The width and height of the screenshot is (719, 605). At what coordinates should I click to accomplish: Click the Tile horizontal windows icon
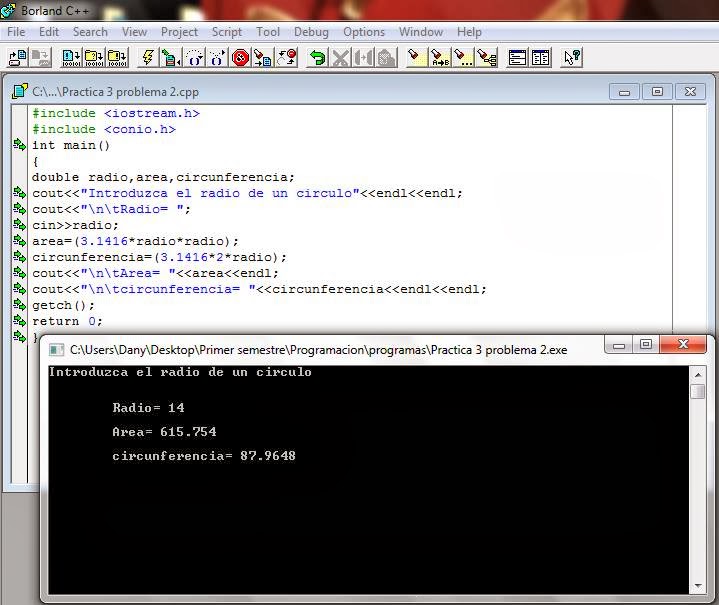click(x=517, y=58)
